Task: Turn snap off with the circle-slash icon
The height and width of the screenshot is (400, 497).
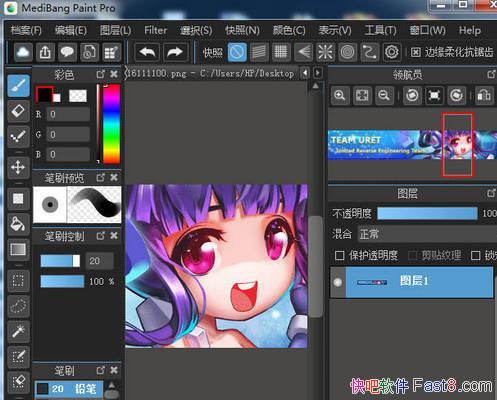Action: 237,52
